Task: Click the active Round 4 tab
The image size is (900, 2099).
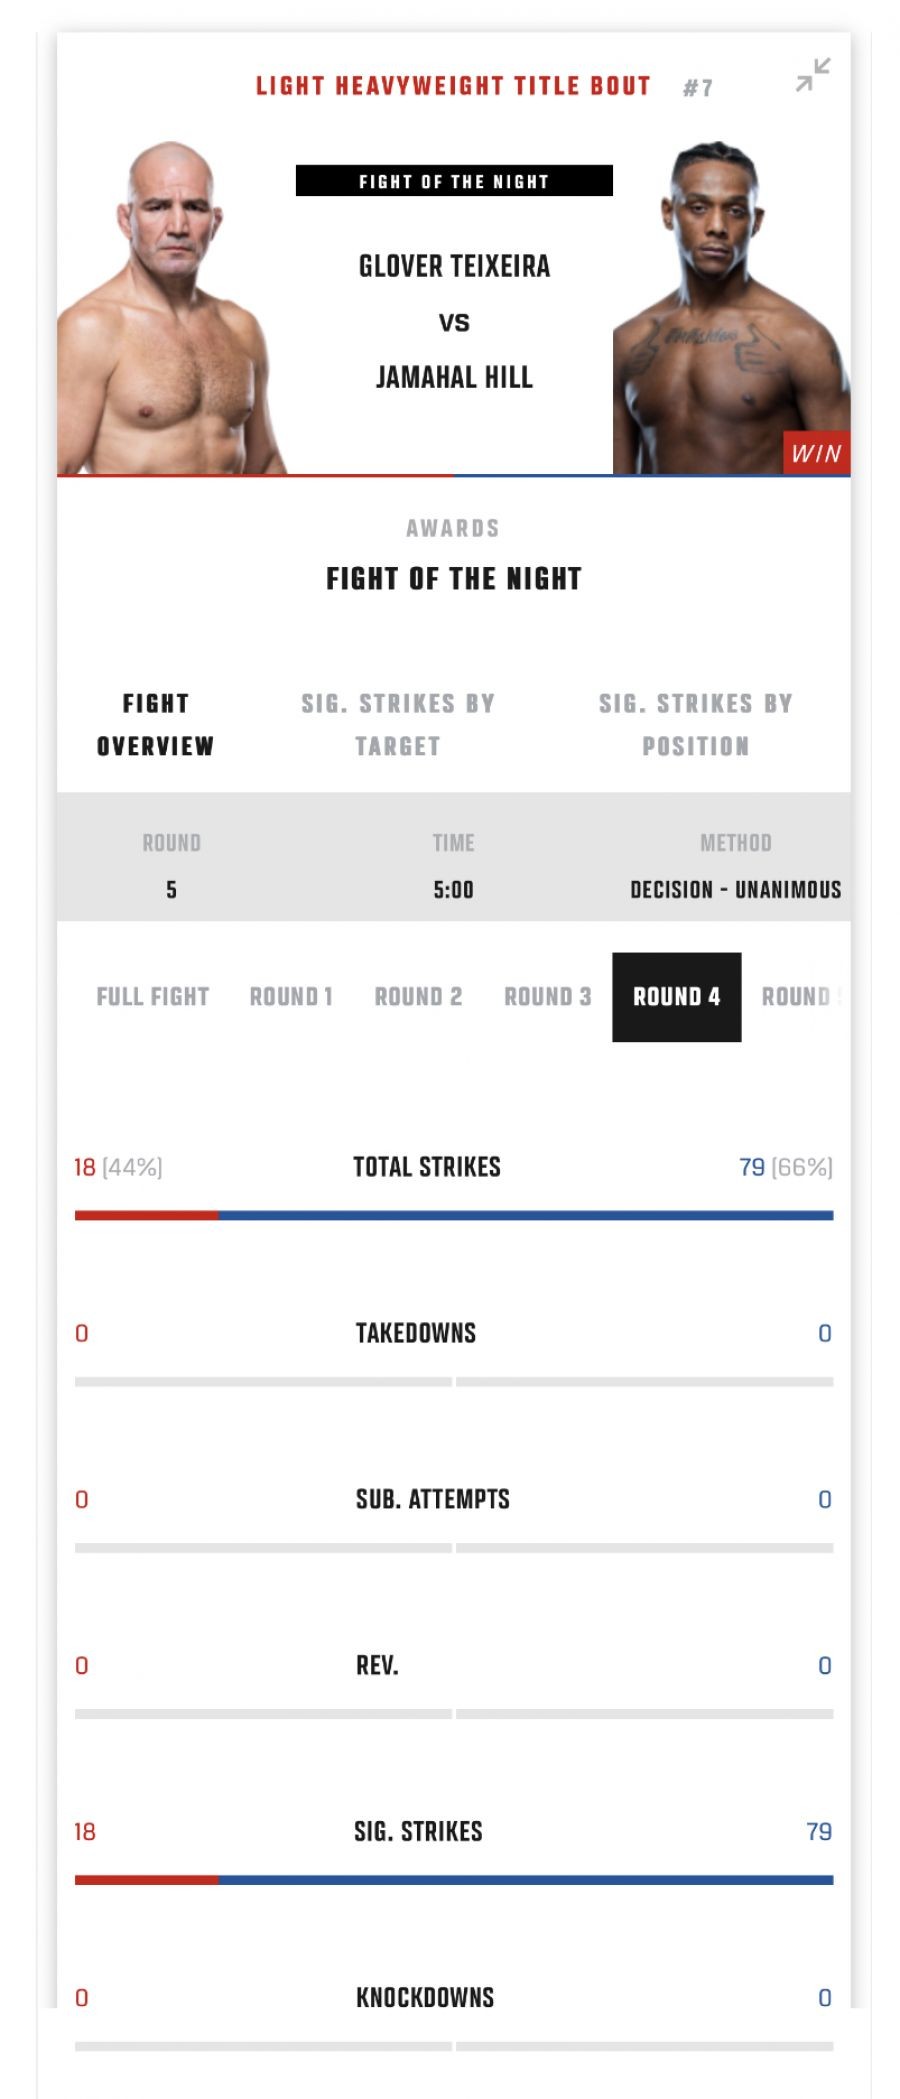Action: [676, 997]
